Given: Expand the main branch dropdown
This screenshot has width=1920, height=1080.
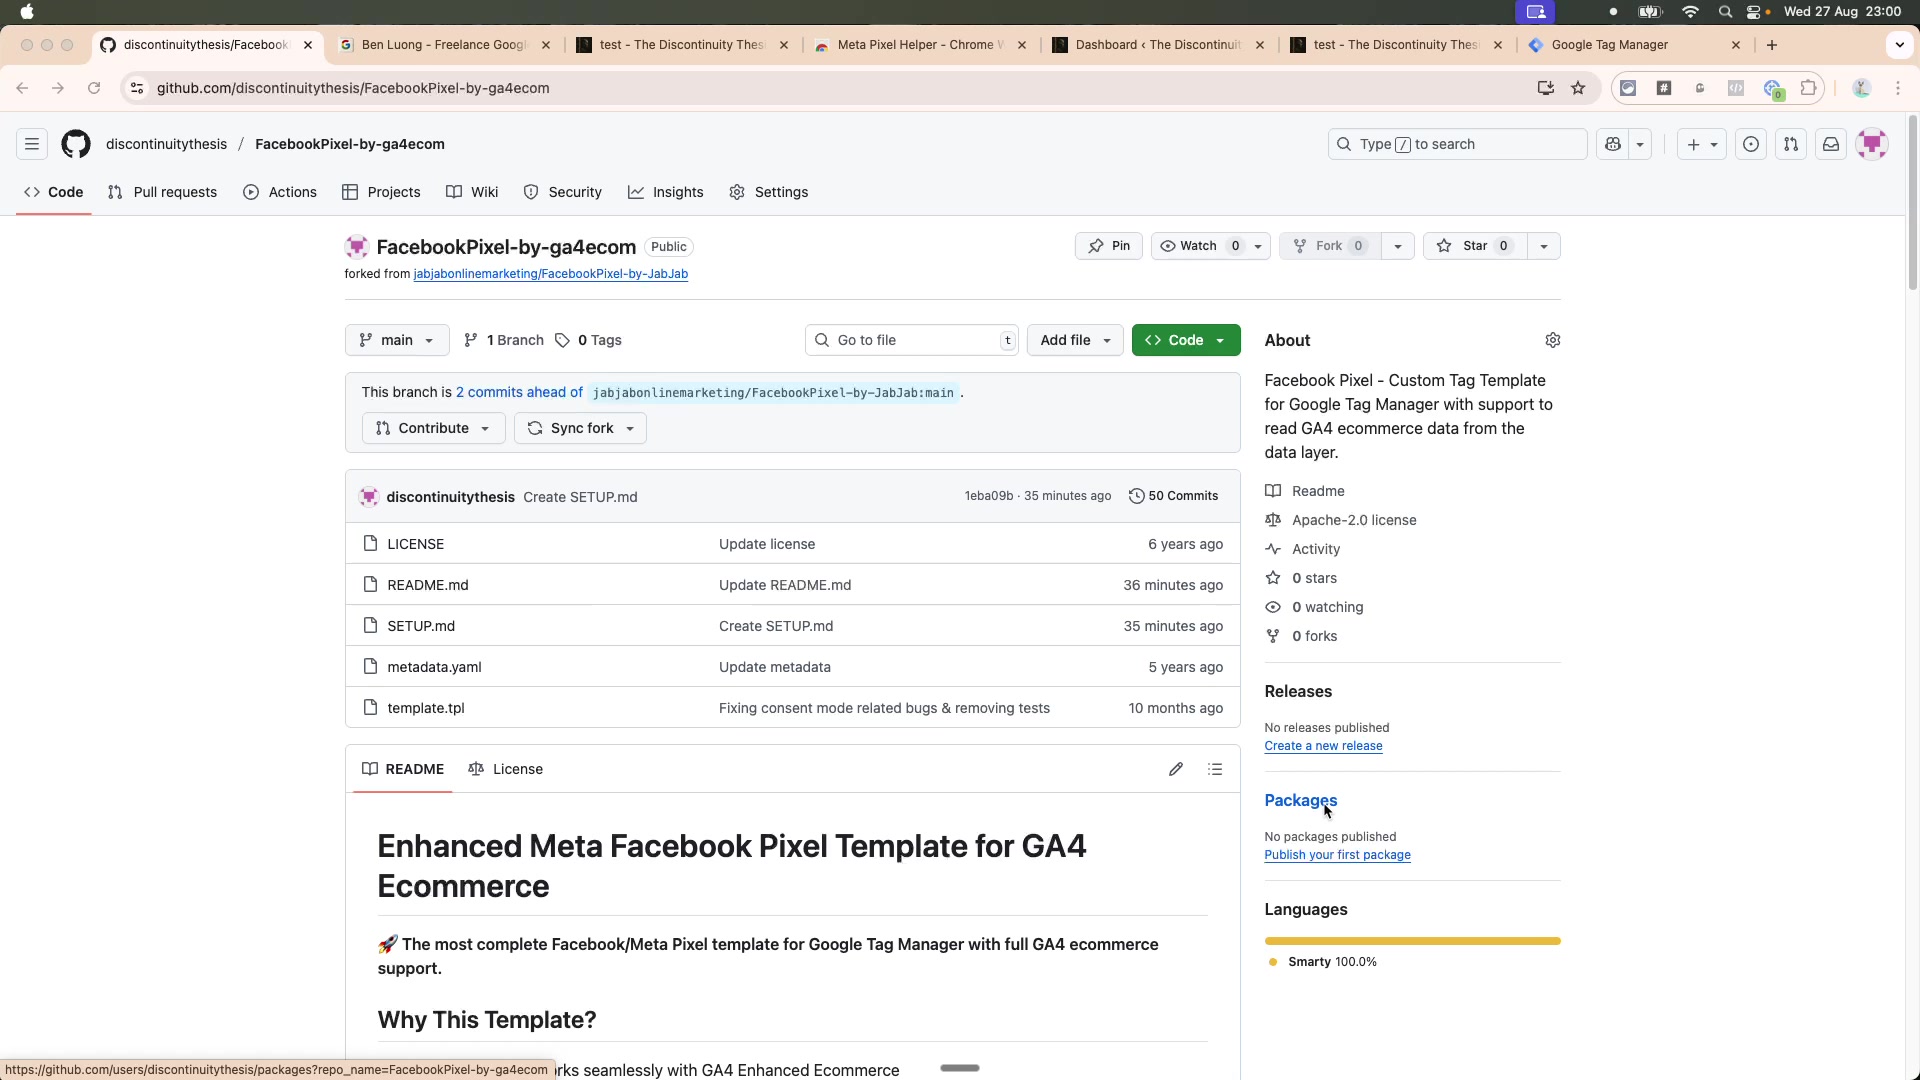Looking at the screenshot, I should pyautogui.click(x=397, y=340).
